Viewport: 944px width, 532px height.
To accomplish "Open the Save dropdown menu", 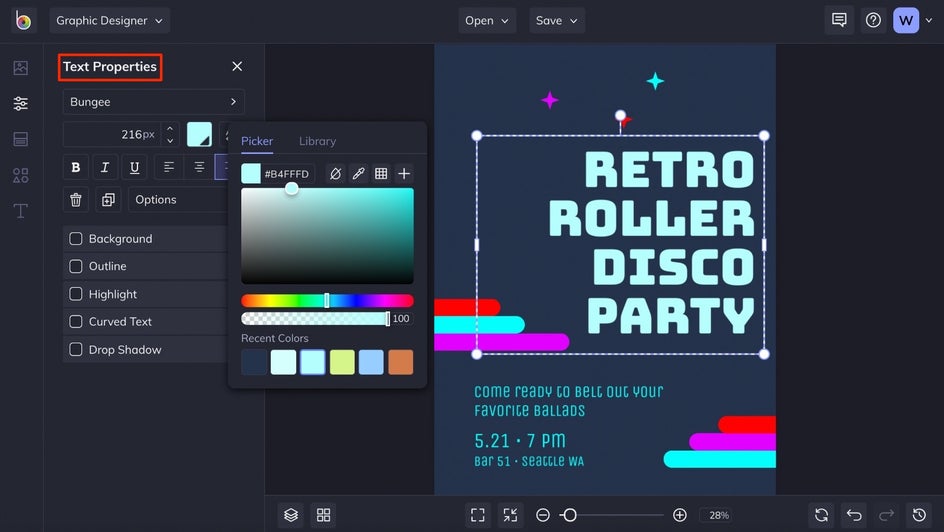I will (x=557, y=20).
